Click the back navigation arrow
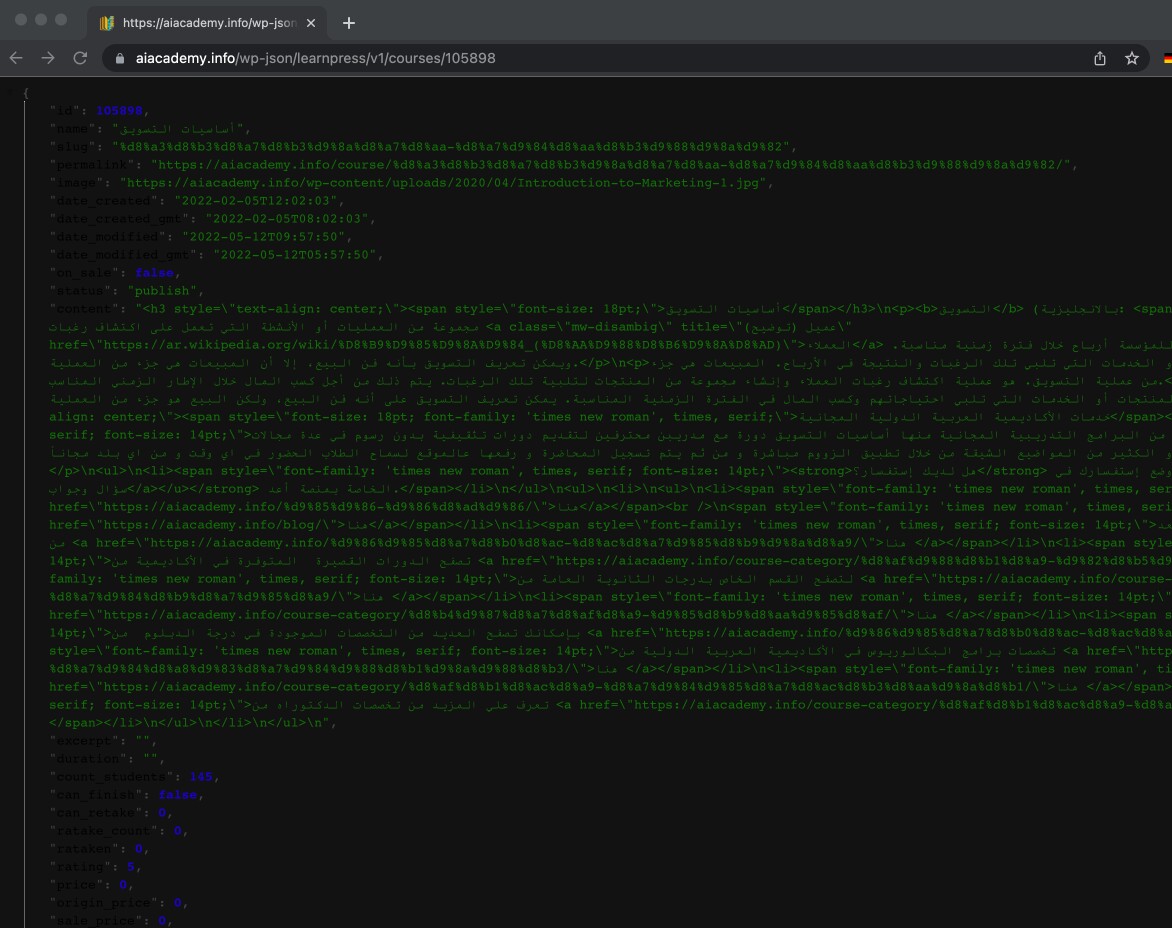 pos(17,59)
